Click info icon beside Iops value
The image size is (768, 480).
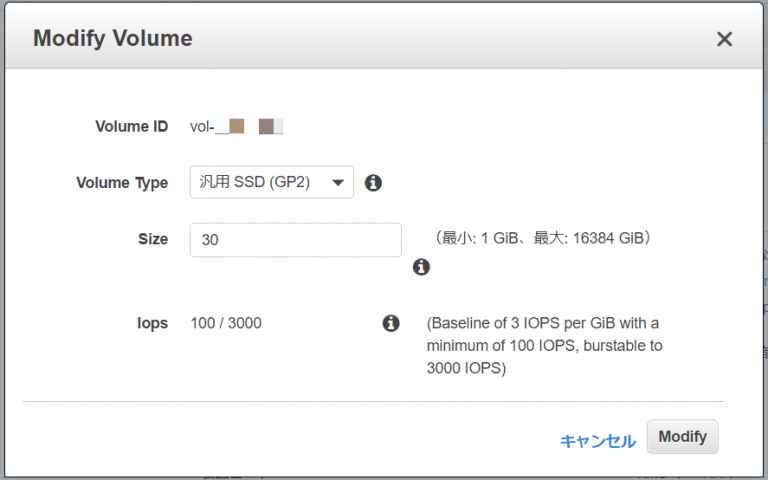click(x=391, y=323)
